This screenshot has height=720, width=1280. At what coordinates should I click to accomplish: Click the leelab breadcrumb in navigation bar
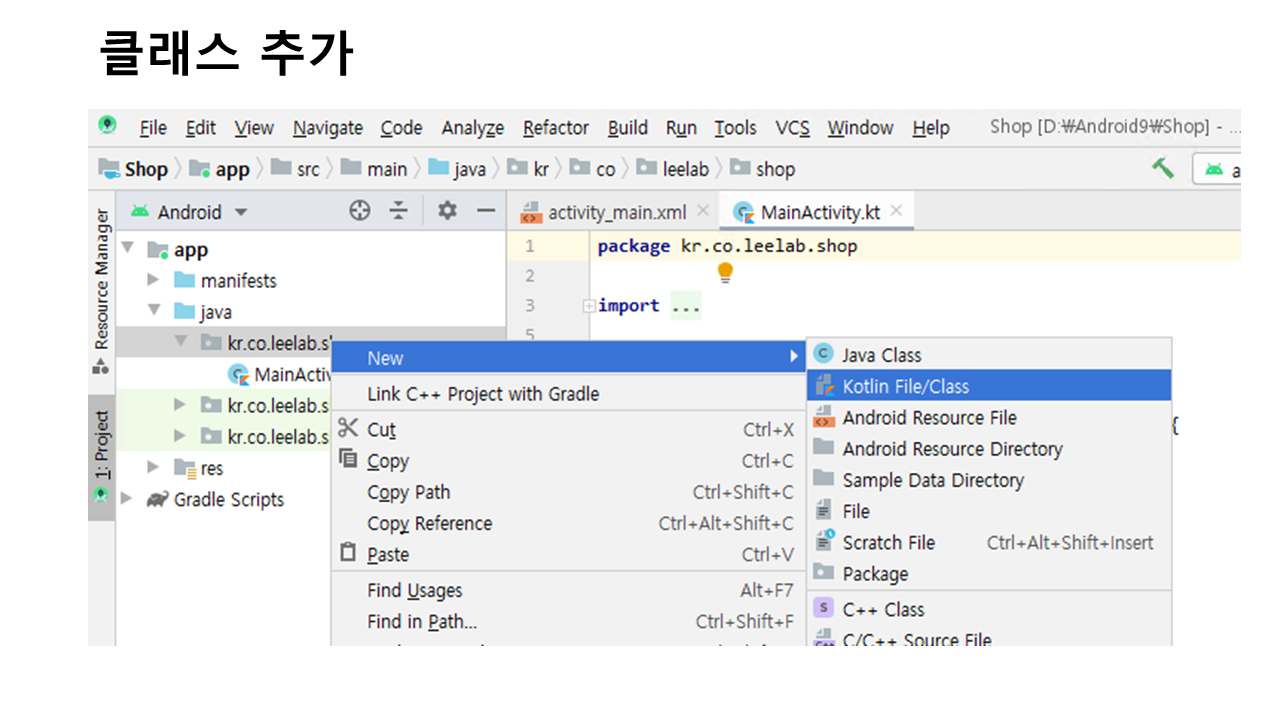click(685, 169)
